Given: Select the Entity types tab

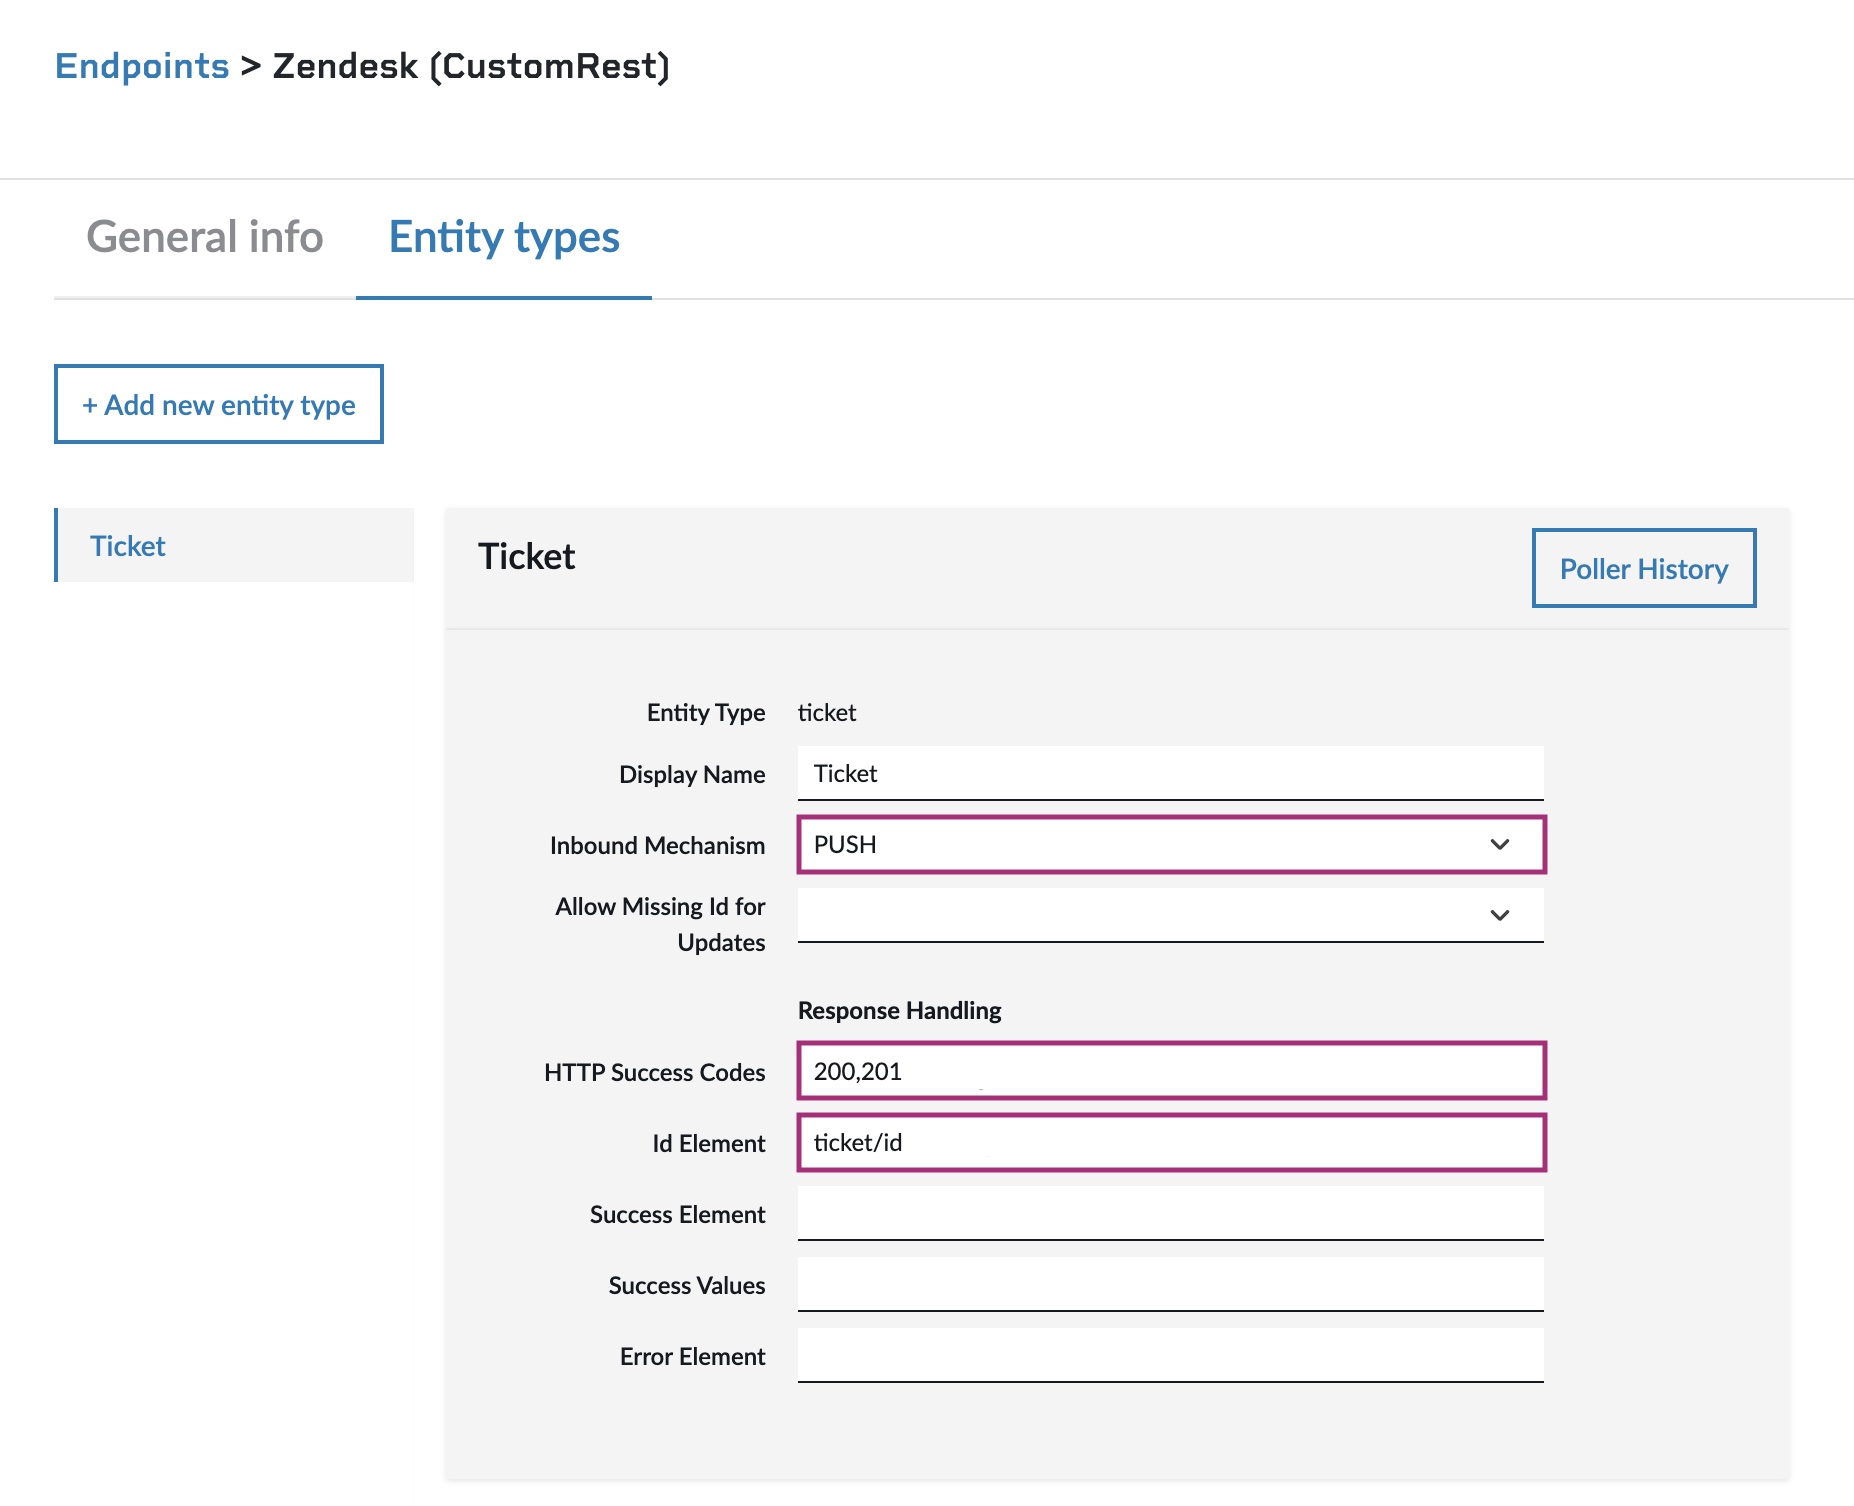Looking at the screenshot, I should coord(504,237).
